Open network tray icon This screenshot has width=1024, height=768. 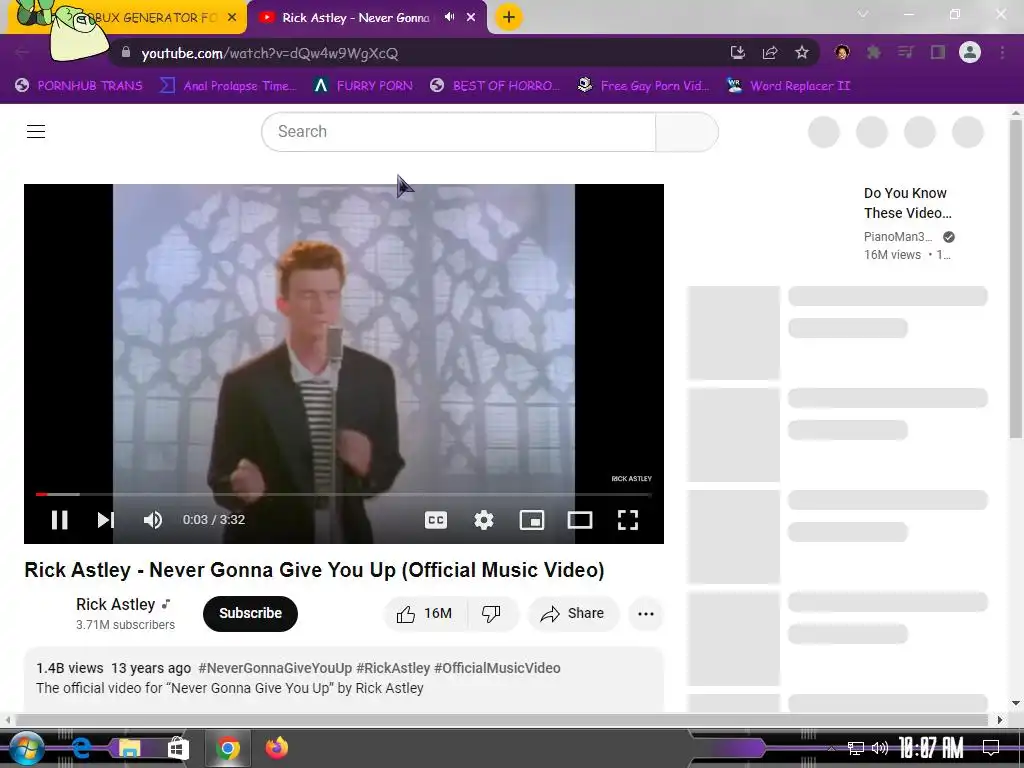pyautogui.click(x=855, y=748)
